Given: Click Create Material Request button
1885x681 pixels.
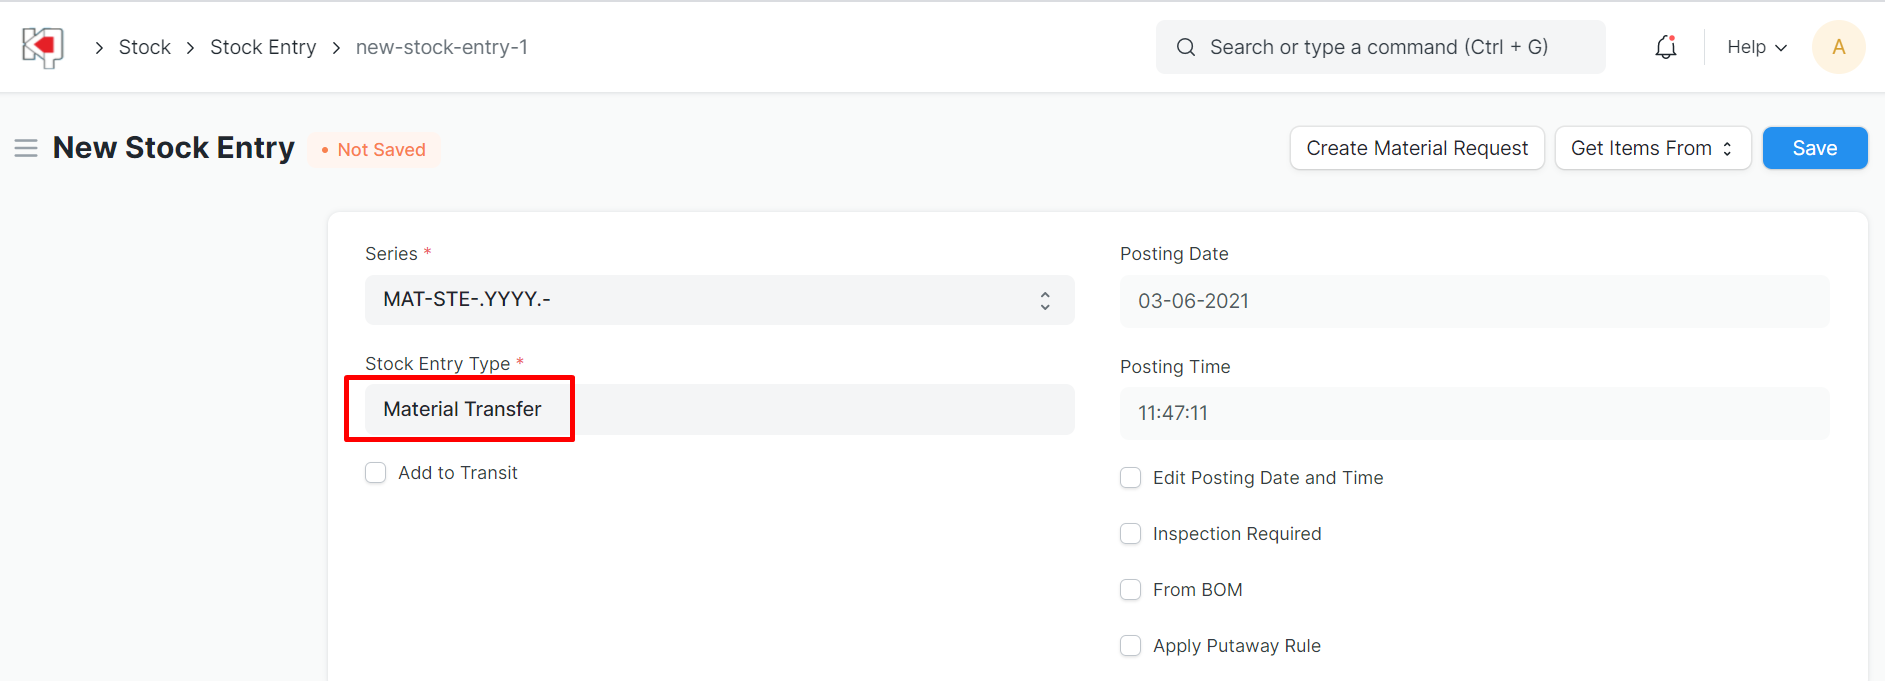Looking at the screenshot, I should tap(1417, 148).
